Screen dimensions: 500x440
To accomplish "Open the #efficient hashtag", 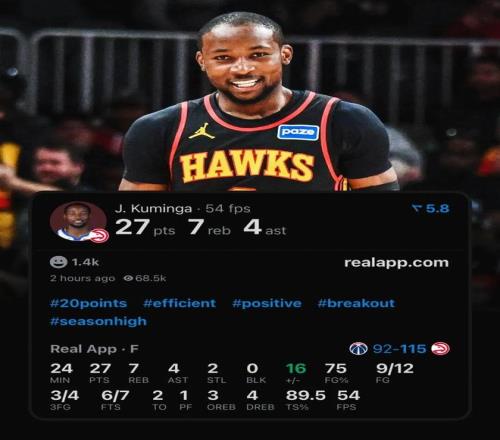I will tap(180, 303).
